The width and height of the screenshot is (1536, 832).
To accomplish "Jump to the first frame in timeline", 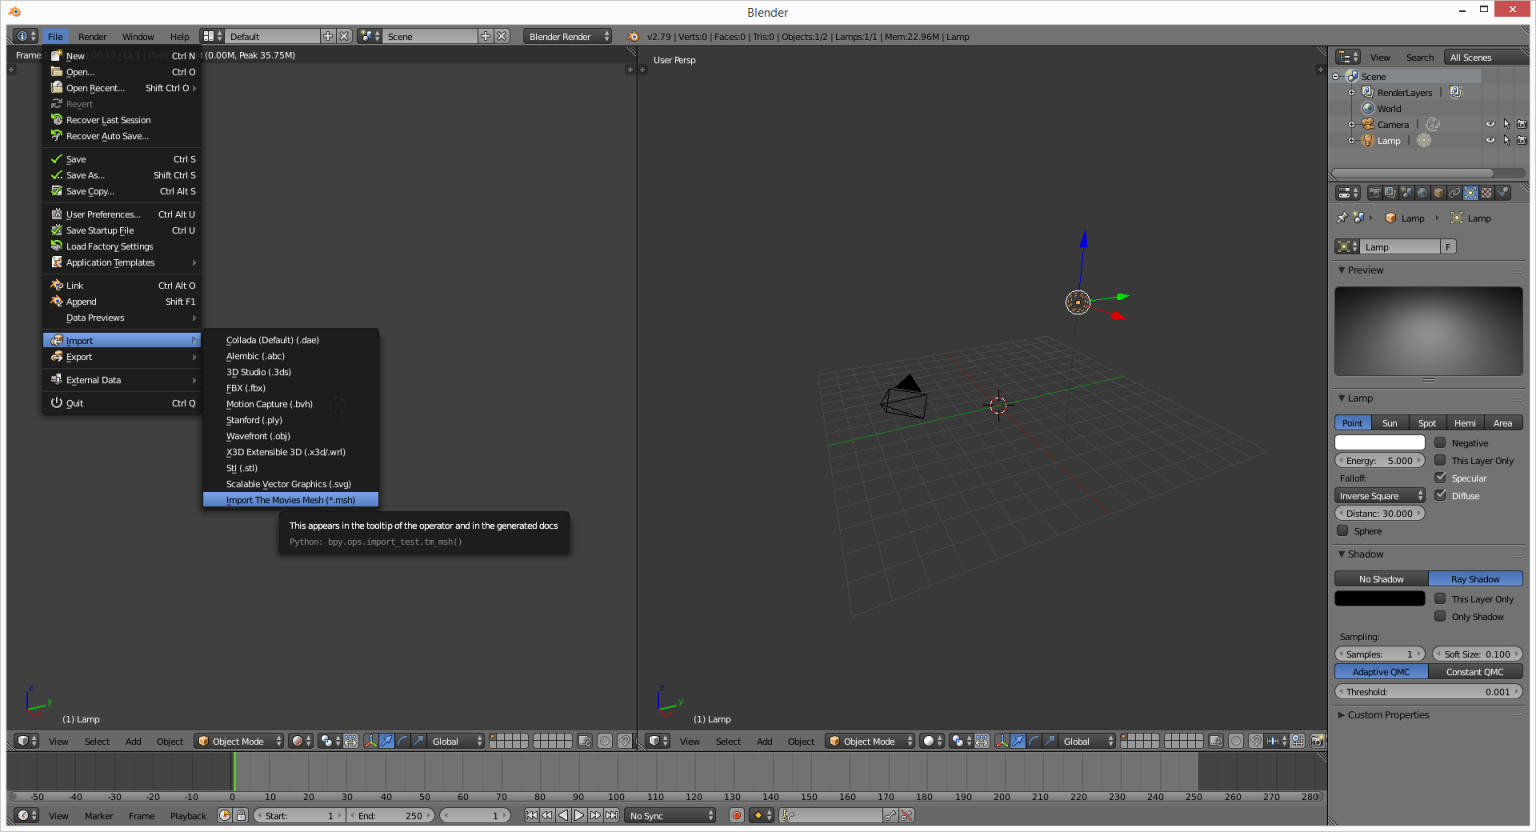I will pos(531,816).
